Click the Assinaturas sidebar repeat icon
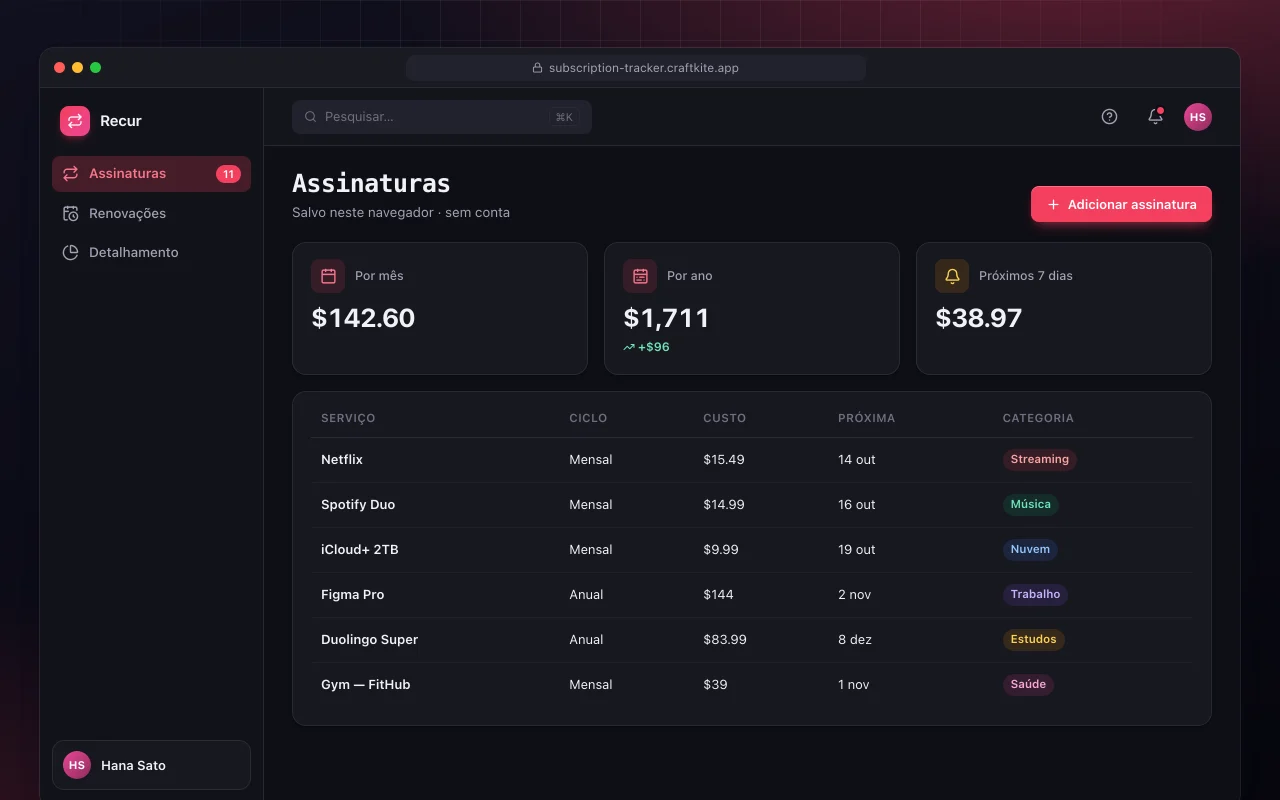 pyautogui.click(x=70, y=174)
